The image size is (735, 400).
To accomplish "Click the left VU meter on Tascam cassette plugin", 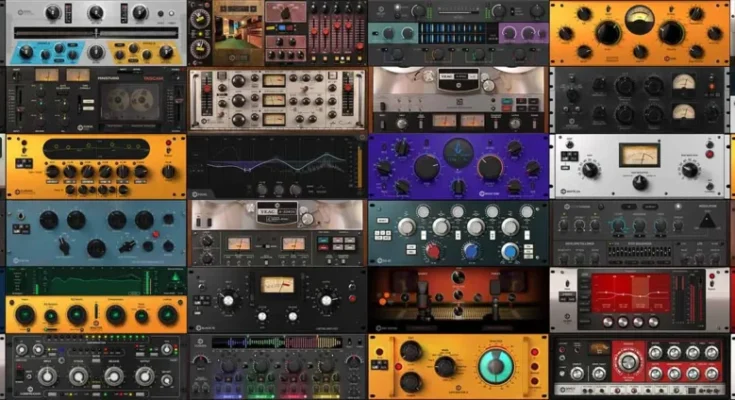I will coord(47,75).
